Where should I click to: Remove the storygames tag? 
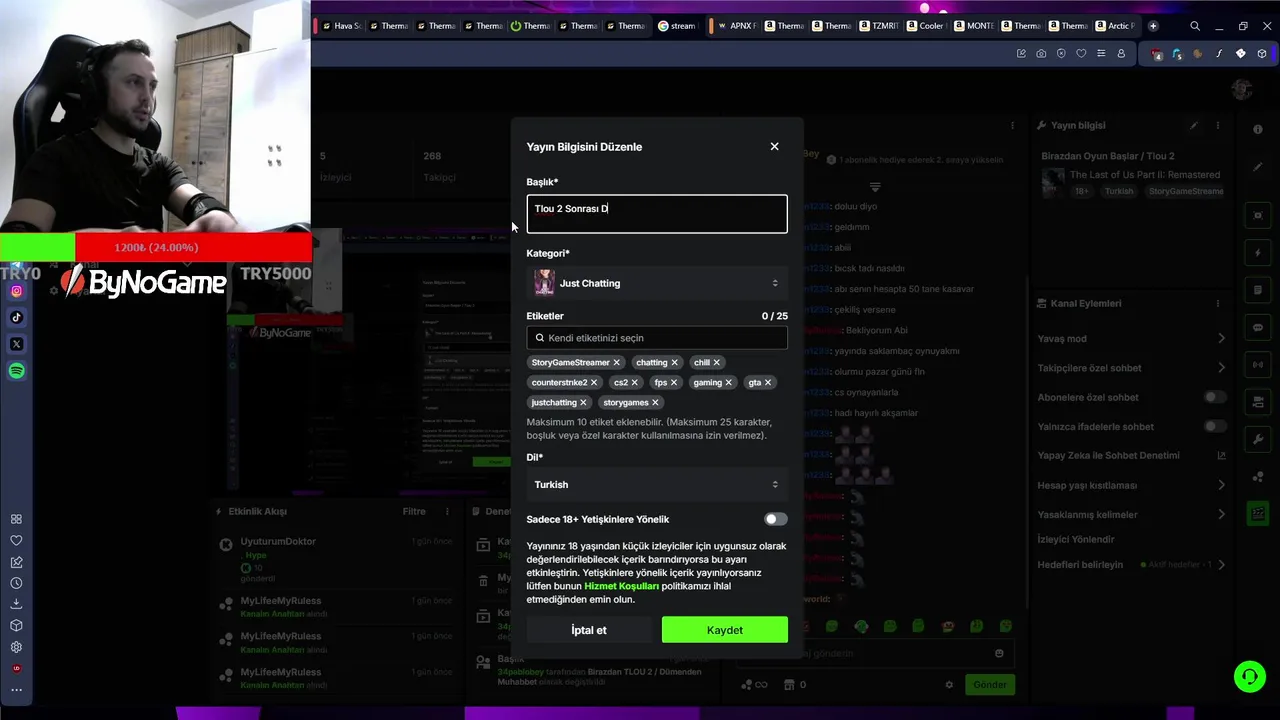click(x=655, y=402)
